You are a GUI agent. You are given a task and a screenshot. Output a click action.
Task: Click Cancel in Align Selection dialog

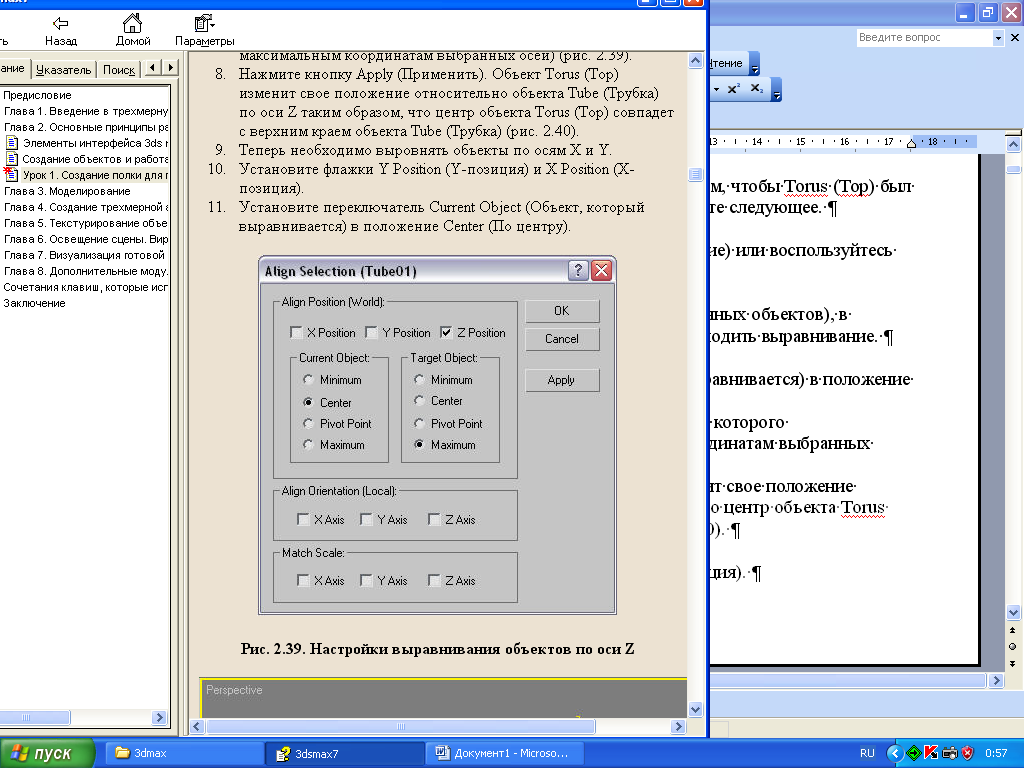562,339
